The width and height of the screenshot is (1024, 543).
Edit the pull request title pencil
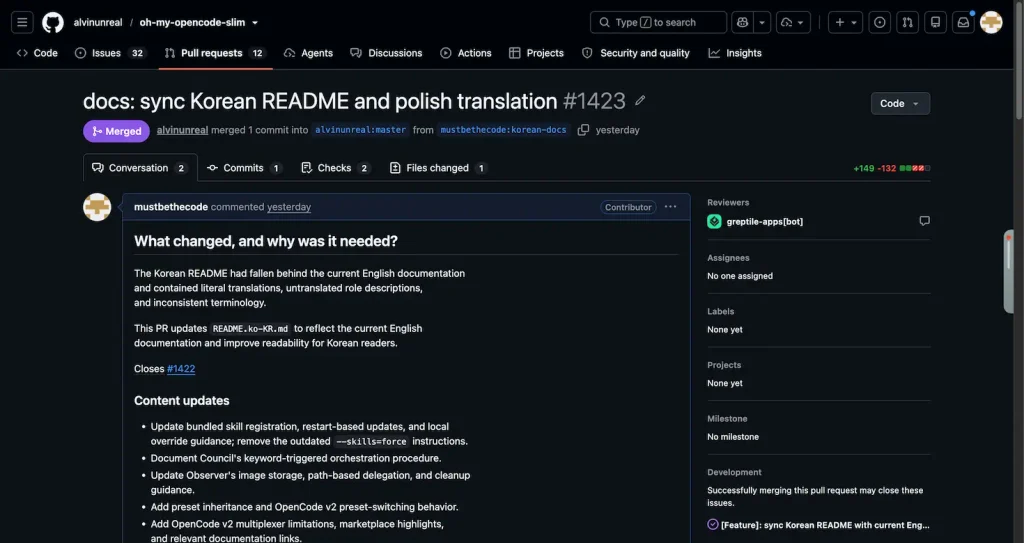click(x=640, y=101)
